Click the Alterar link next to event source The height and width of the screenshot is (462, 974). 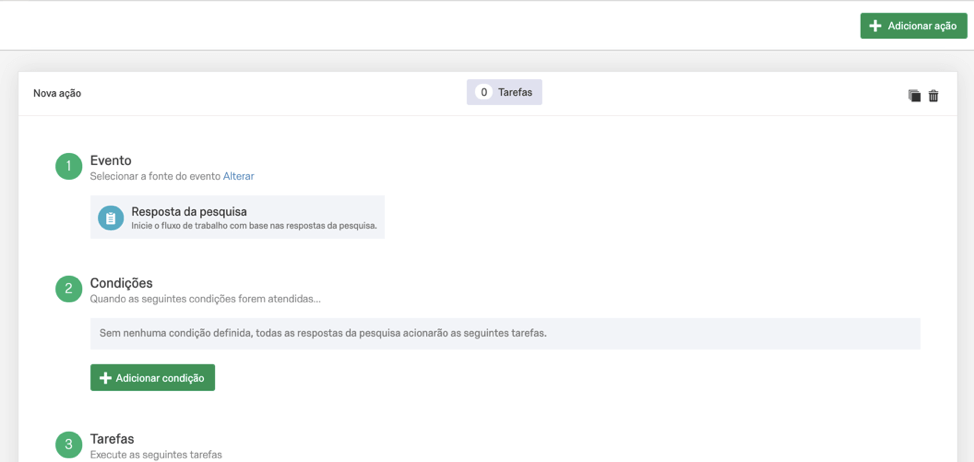click(x=239, y=176)
